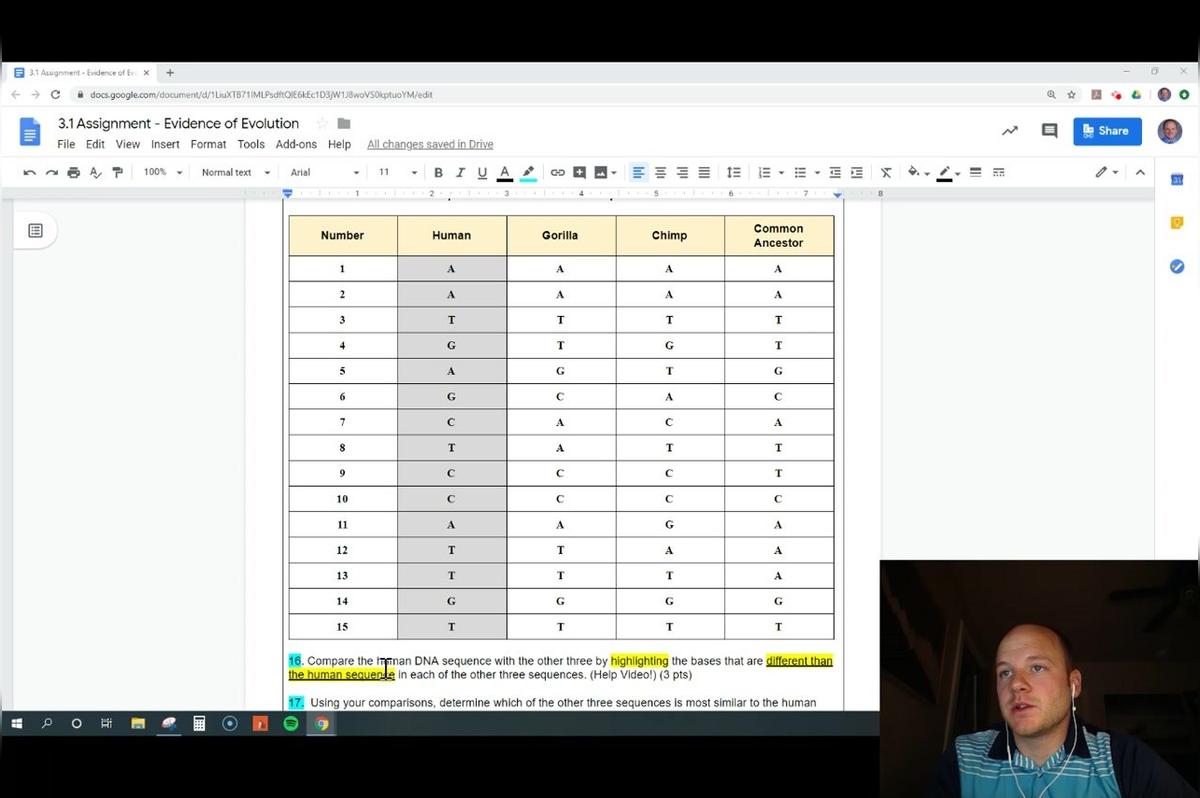Insert a link with the Insert link icon
This screenshot has height=798, width=1200.
[x=557, y=172]
